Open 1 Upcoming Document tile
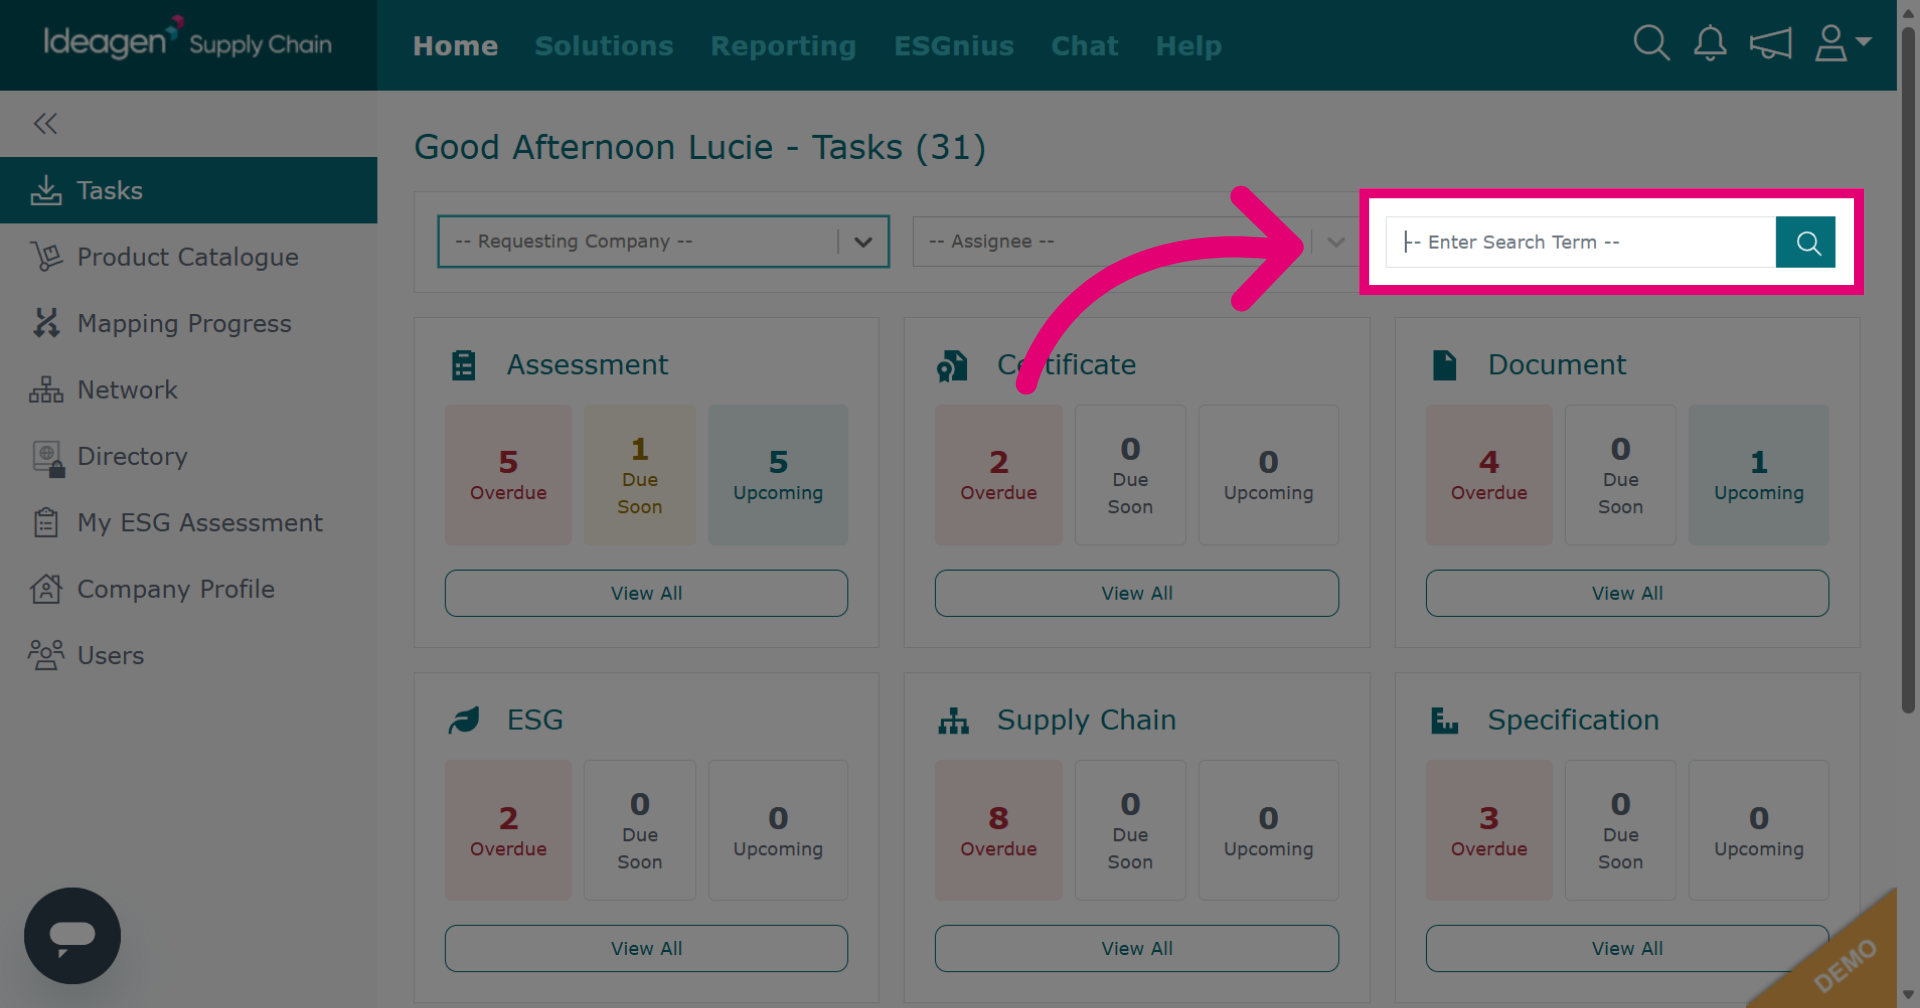The width and height of the screenshot is (1920, 1008). [1759, 475]
